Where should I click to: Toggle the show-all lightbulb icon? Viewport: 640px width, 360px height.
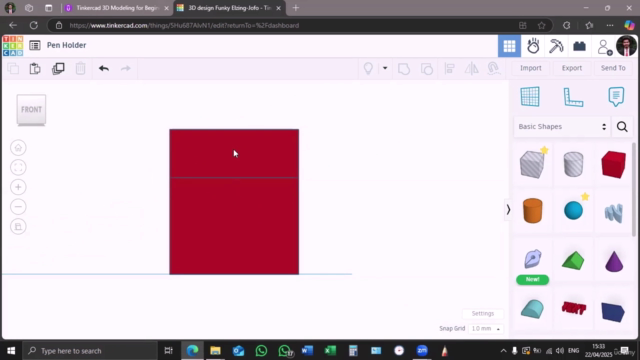[368, 68]
